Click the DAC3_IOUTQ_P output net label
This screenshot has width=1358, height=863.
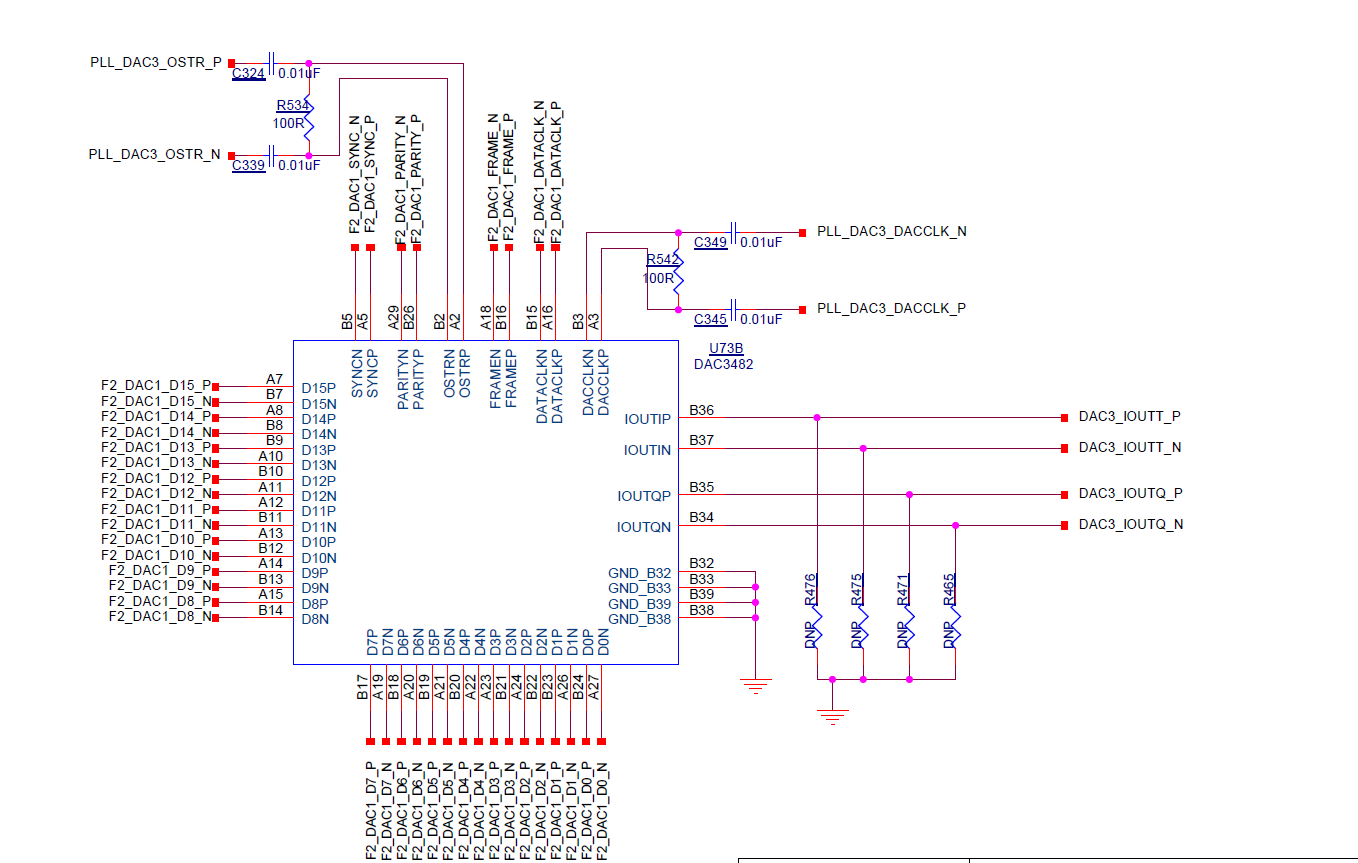click(x=1131, y=493)
